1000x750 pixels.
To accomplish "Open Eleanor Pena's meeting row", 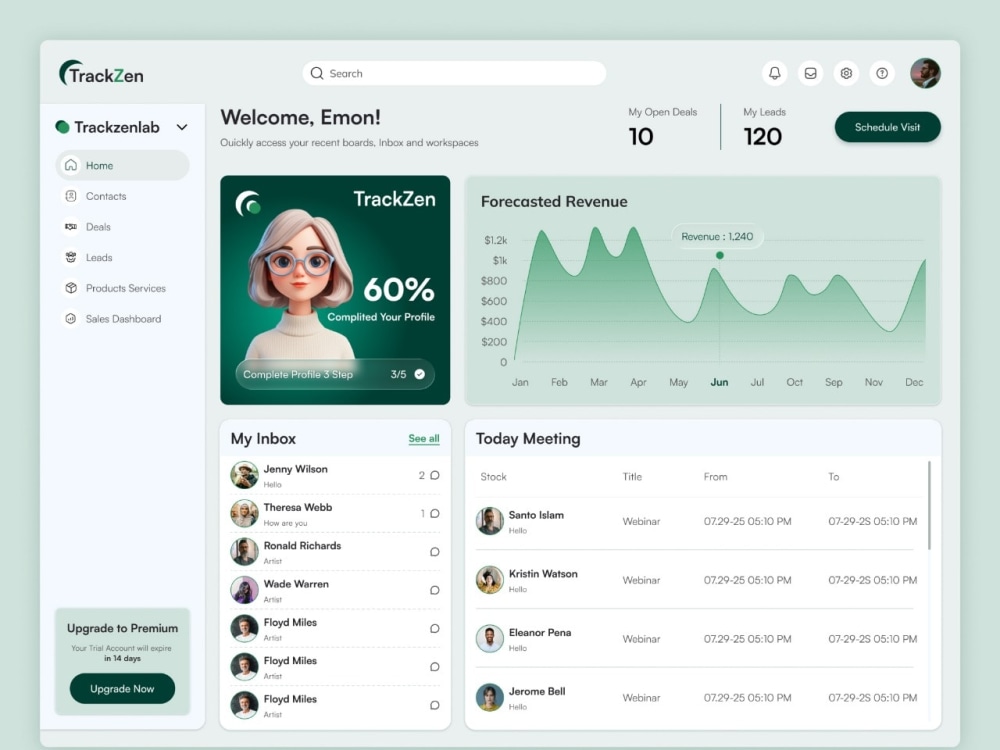I will tap(698, 639).
